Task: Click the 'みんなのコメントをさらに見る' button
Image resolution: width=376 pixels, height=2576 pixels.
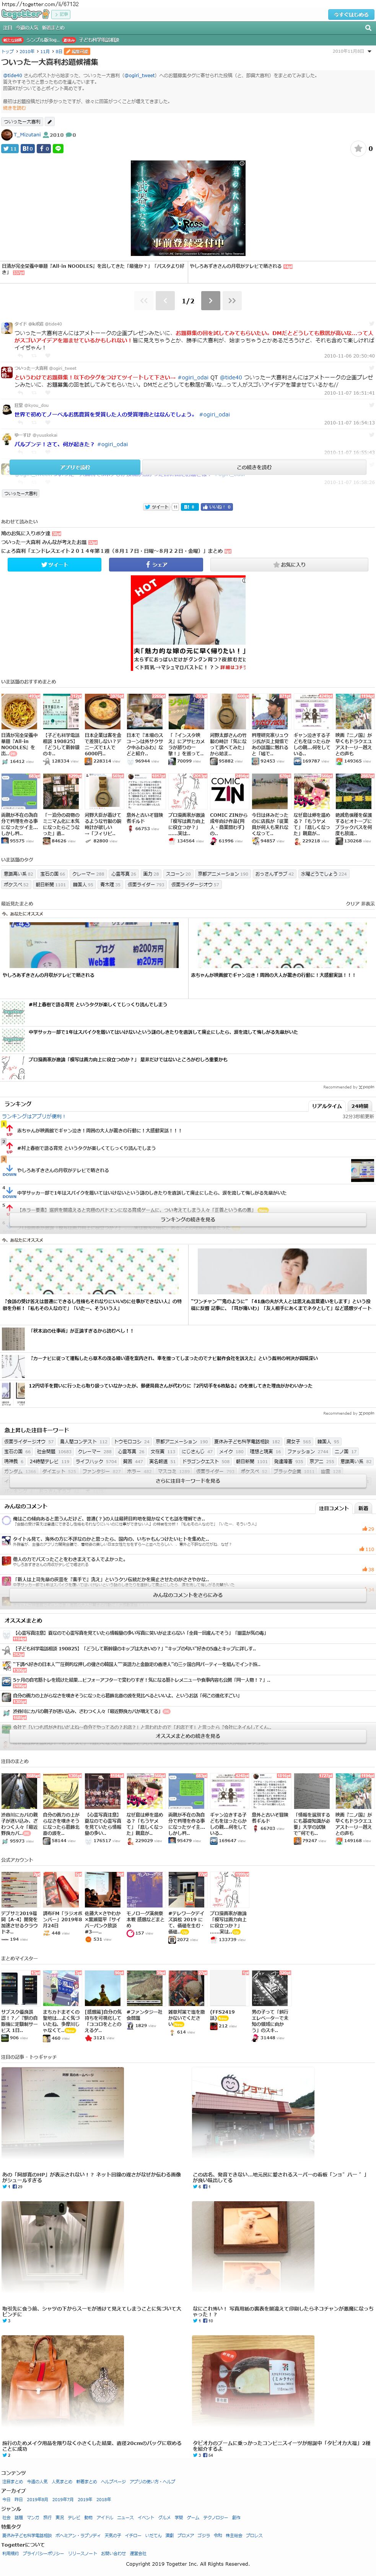Action: (x=188, y=1595)
